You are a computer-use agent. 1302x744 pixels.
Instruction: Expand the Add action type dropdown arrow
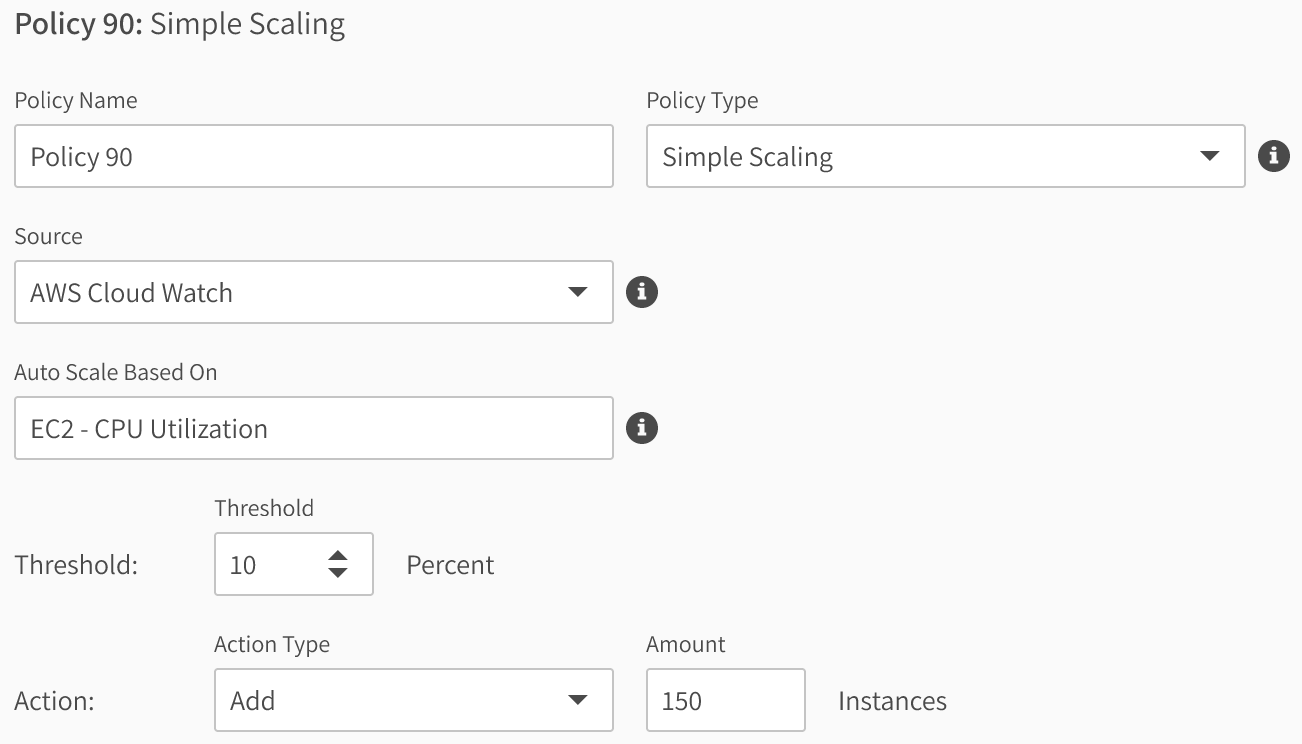pos(577,700)
